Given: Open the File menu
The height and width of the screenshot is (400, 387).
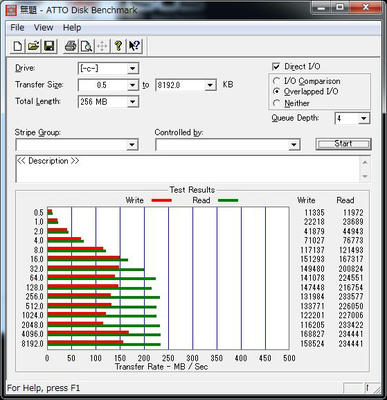Looking at the screenshot, I should 17,28.
